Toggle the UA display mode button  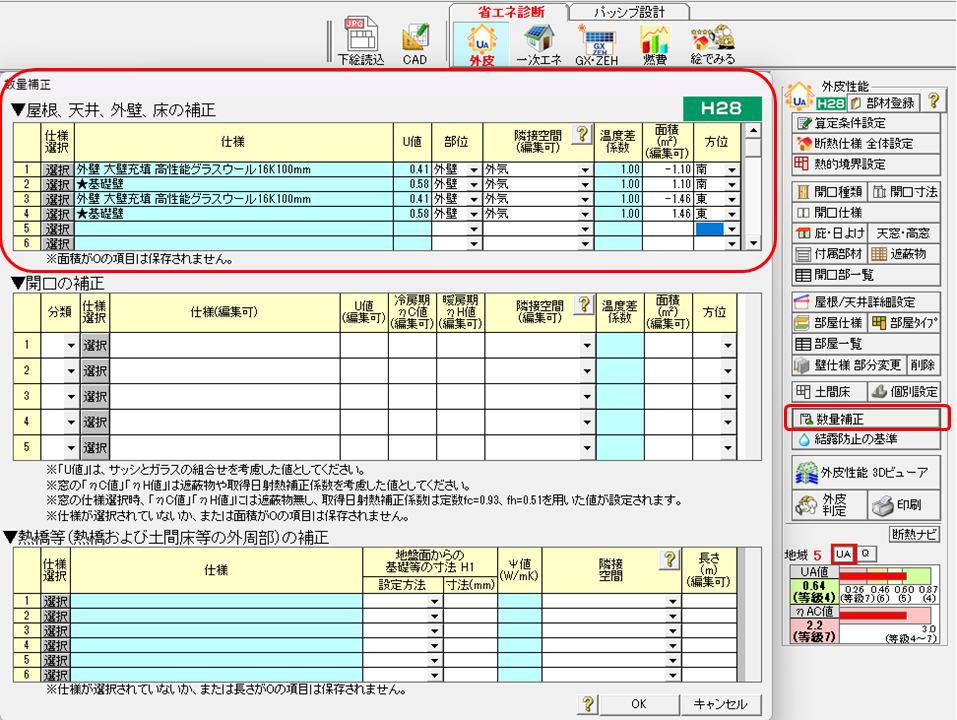click(x=843, y=553)
